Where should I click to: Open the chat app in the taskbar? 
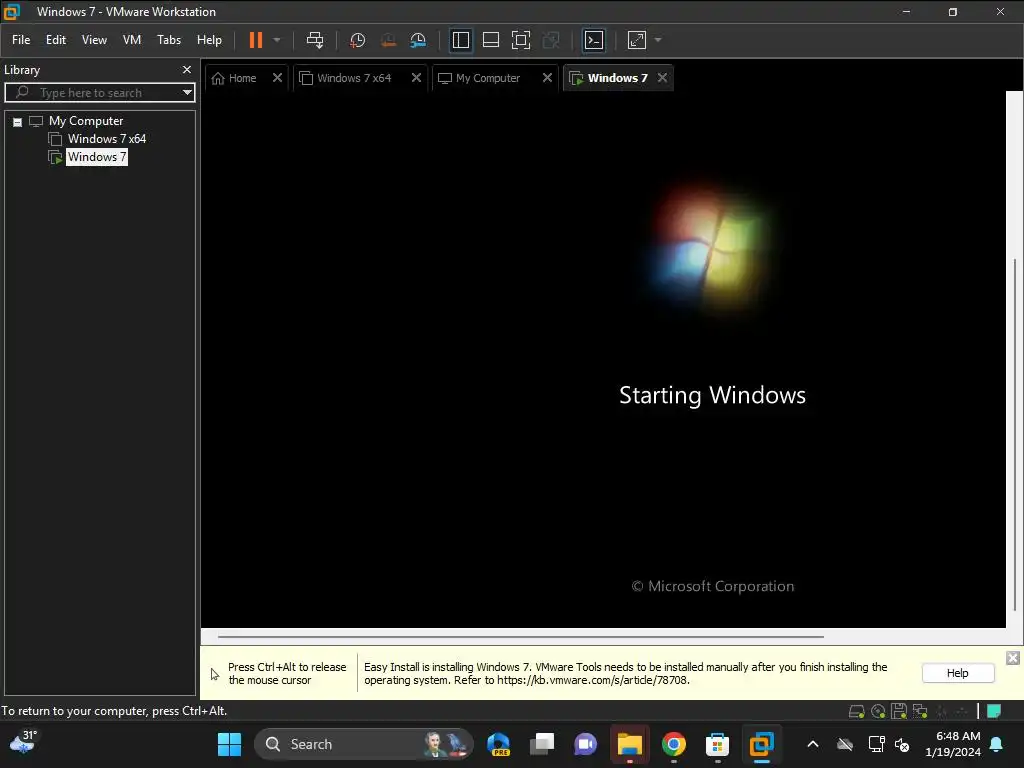coord(585,744)
